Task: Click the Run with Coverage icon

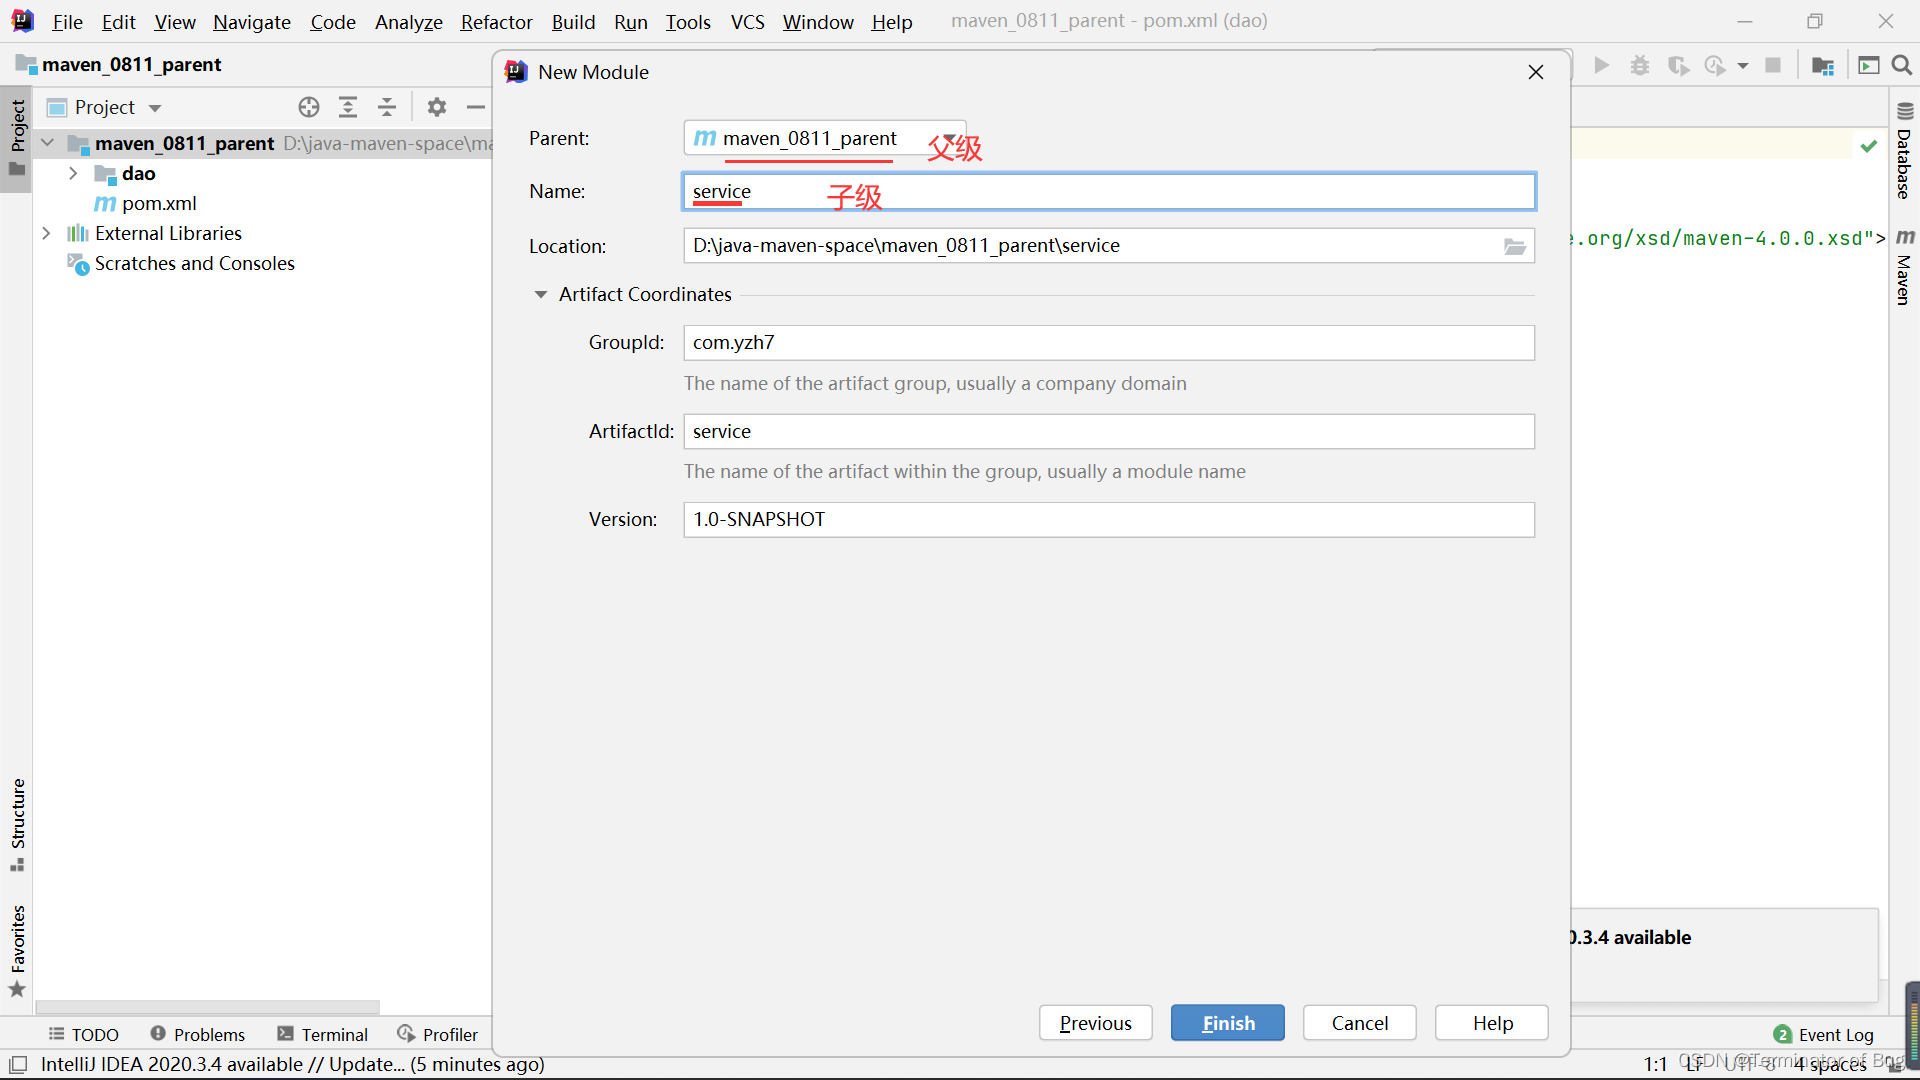Action: (x=1678, y=65)
